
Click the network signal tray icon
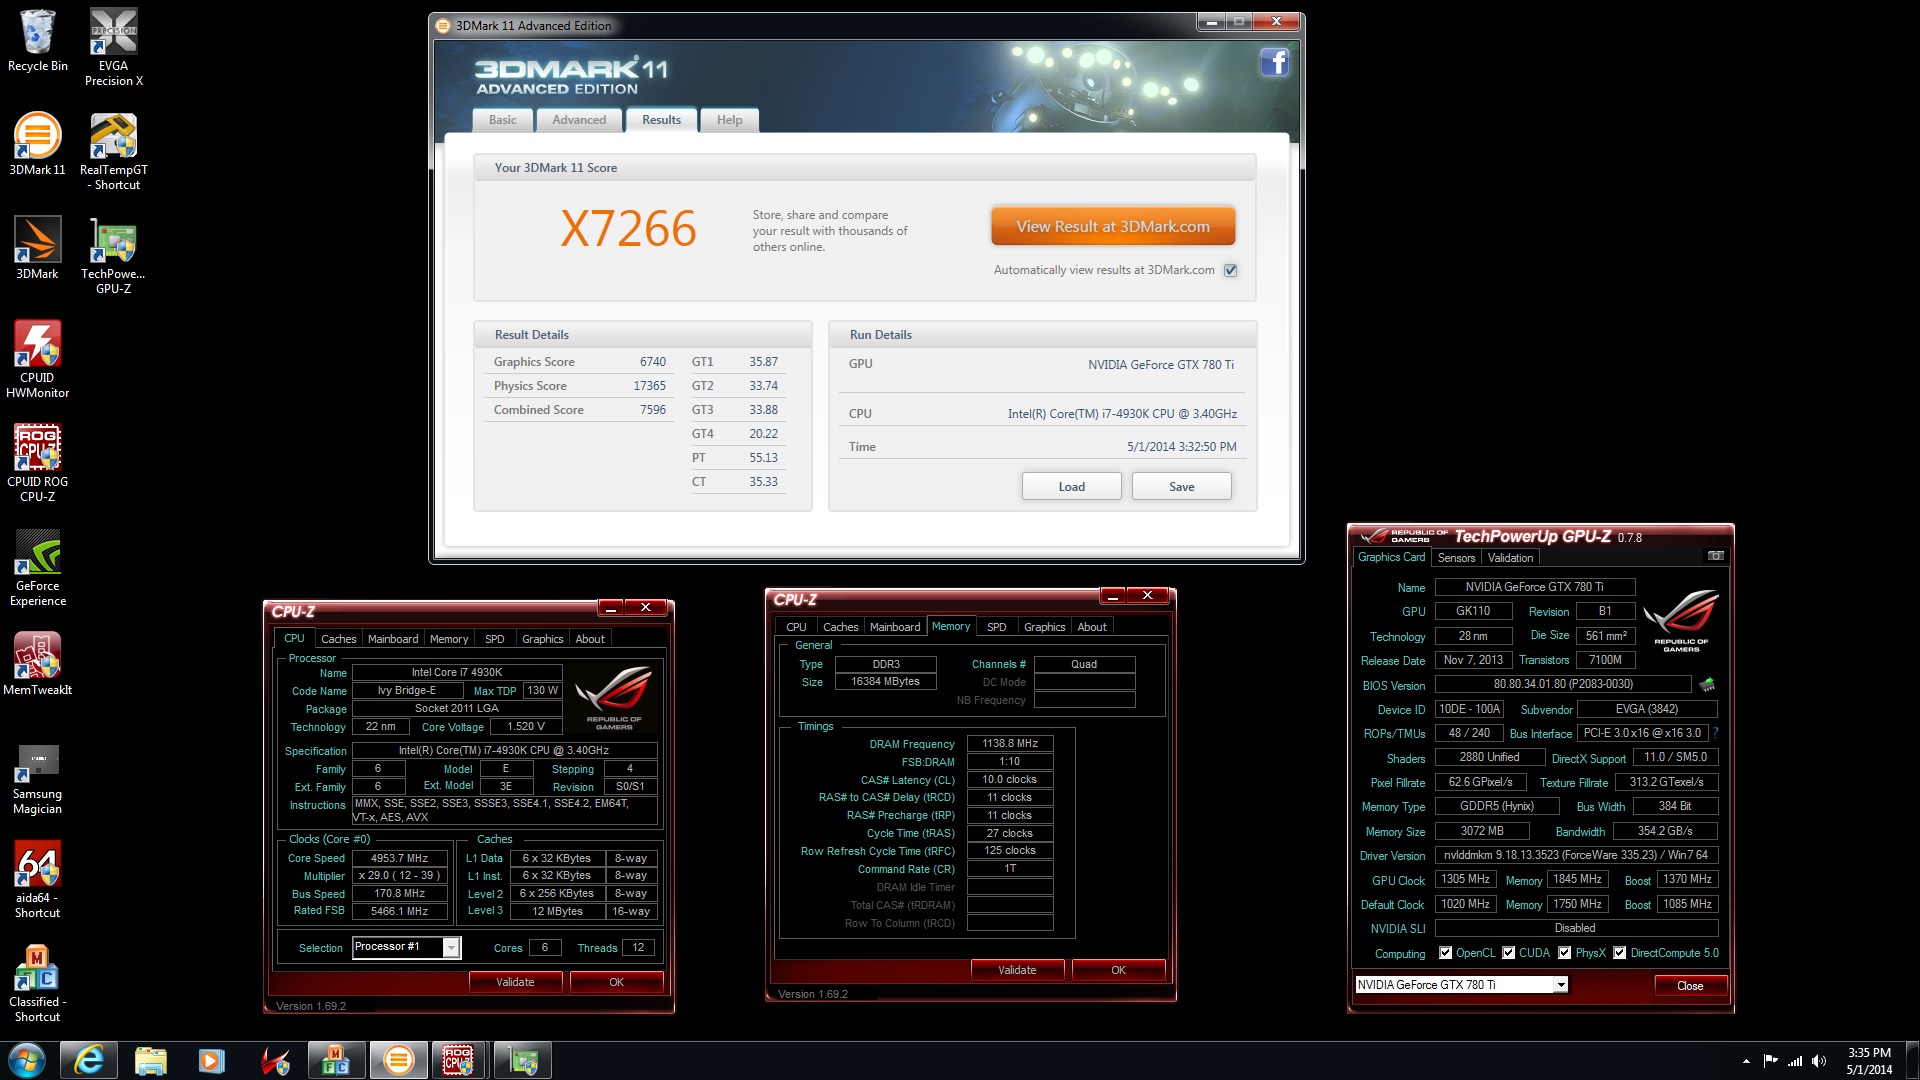click(1795, 1061)
